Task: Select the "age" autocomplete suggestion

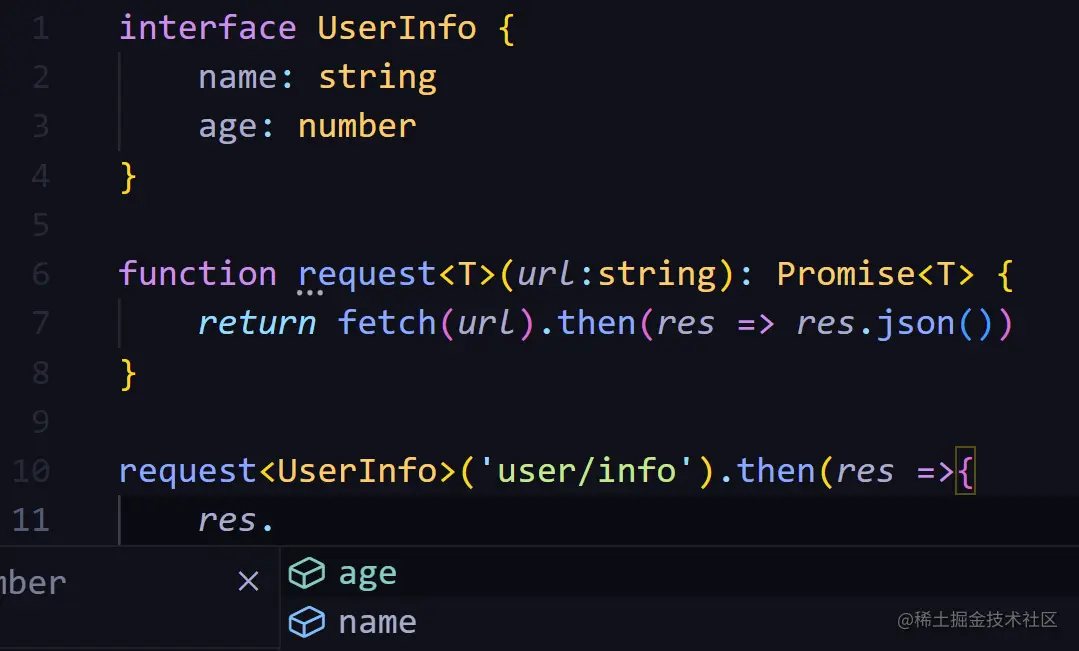Action: pyautogui.click(x=368, y=574)
